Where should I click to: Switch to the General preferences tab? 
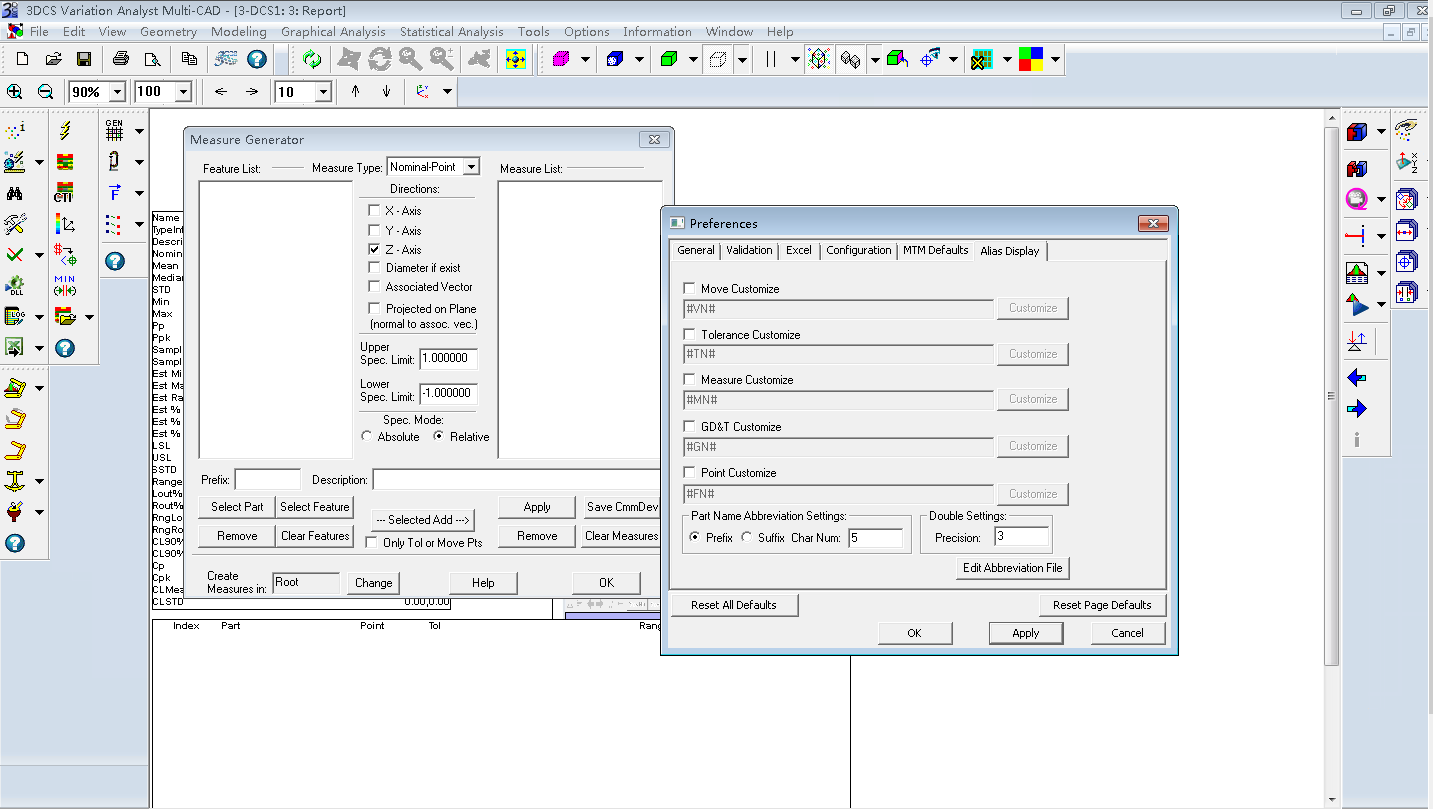[696, 250]
